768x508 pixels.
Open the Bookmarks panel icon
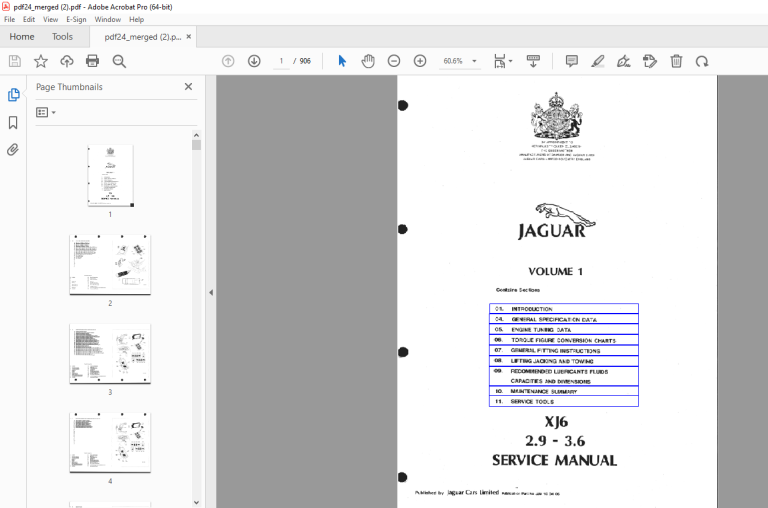(13, 122)
